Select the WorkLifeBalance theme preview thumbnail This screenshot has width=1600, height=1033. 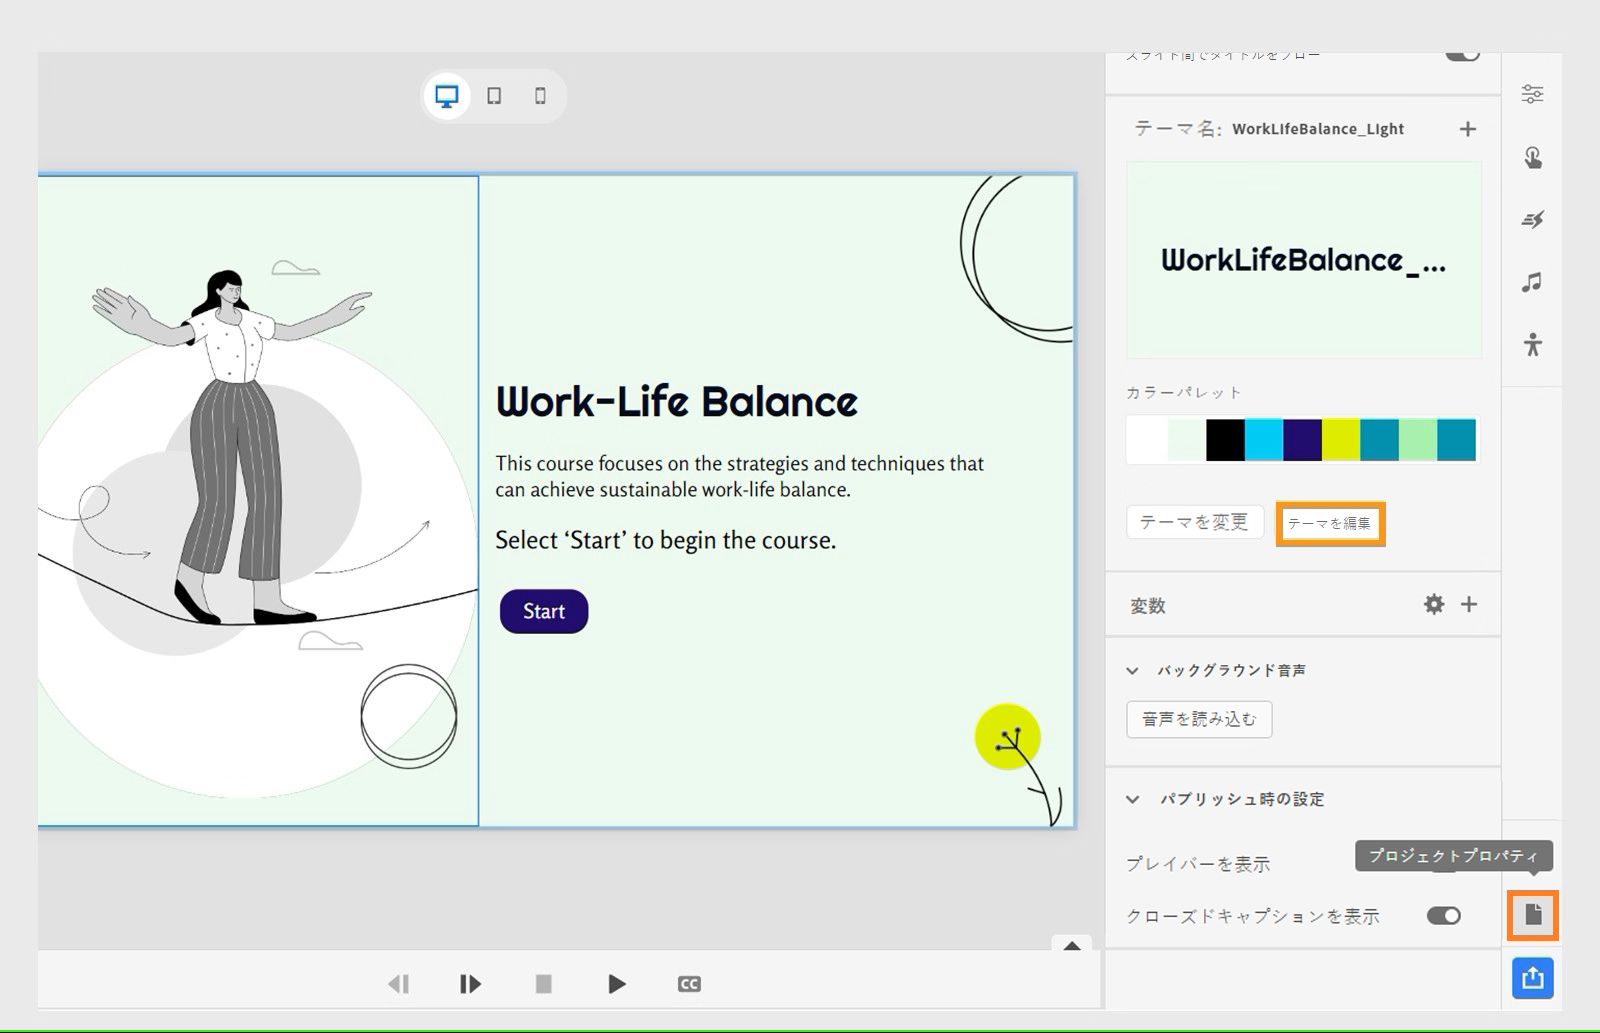coord(1304,260)
